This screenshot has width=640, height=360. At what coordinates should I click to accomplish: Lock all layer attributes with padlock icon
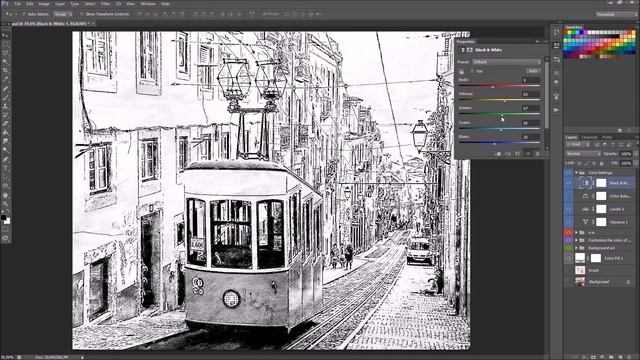[x=602, y=163]
